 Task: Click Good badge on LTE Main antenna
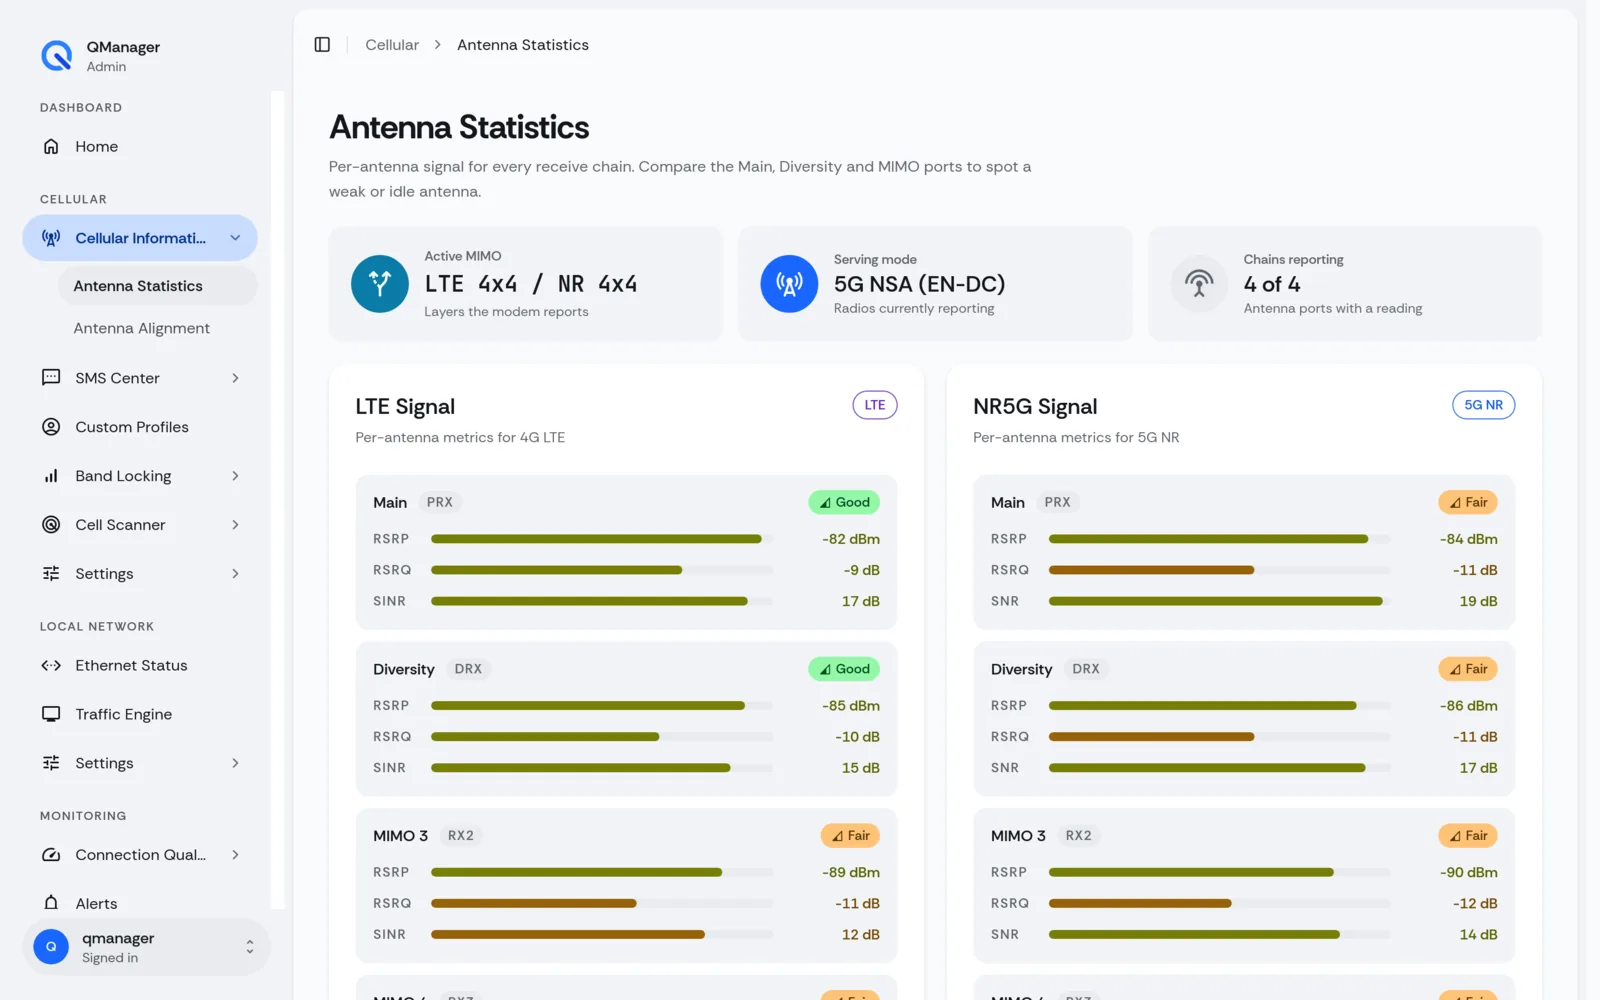(x=844, y=502)
